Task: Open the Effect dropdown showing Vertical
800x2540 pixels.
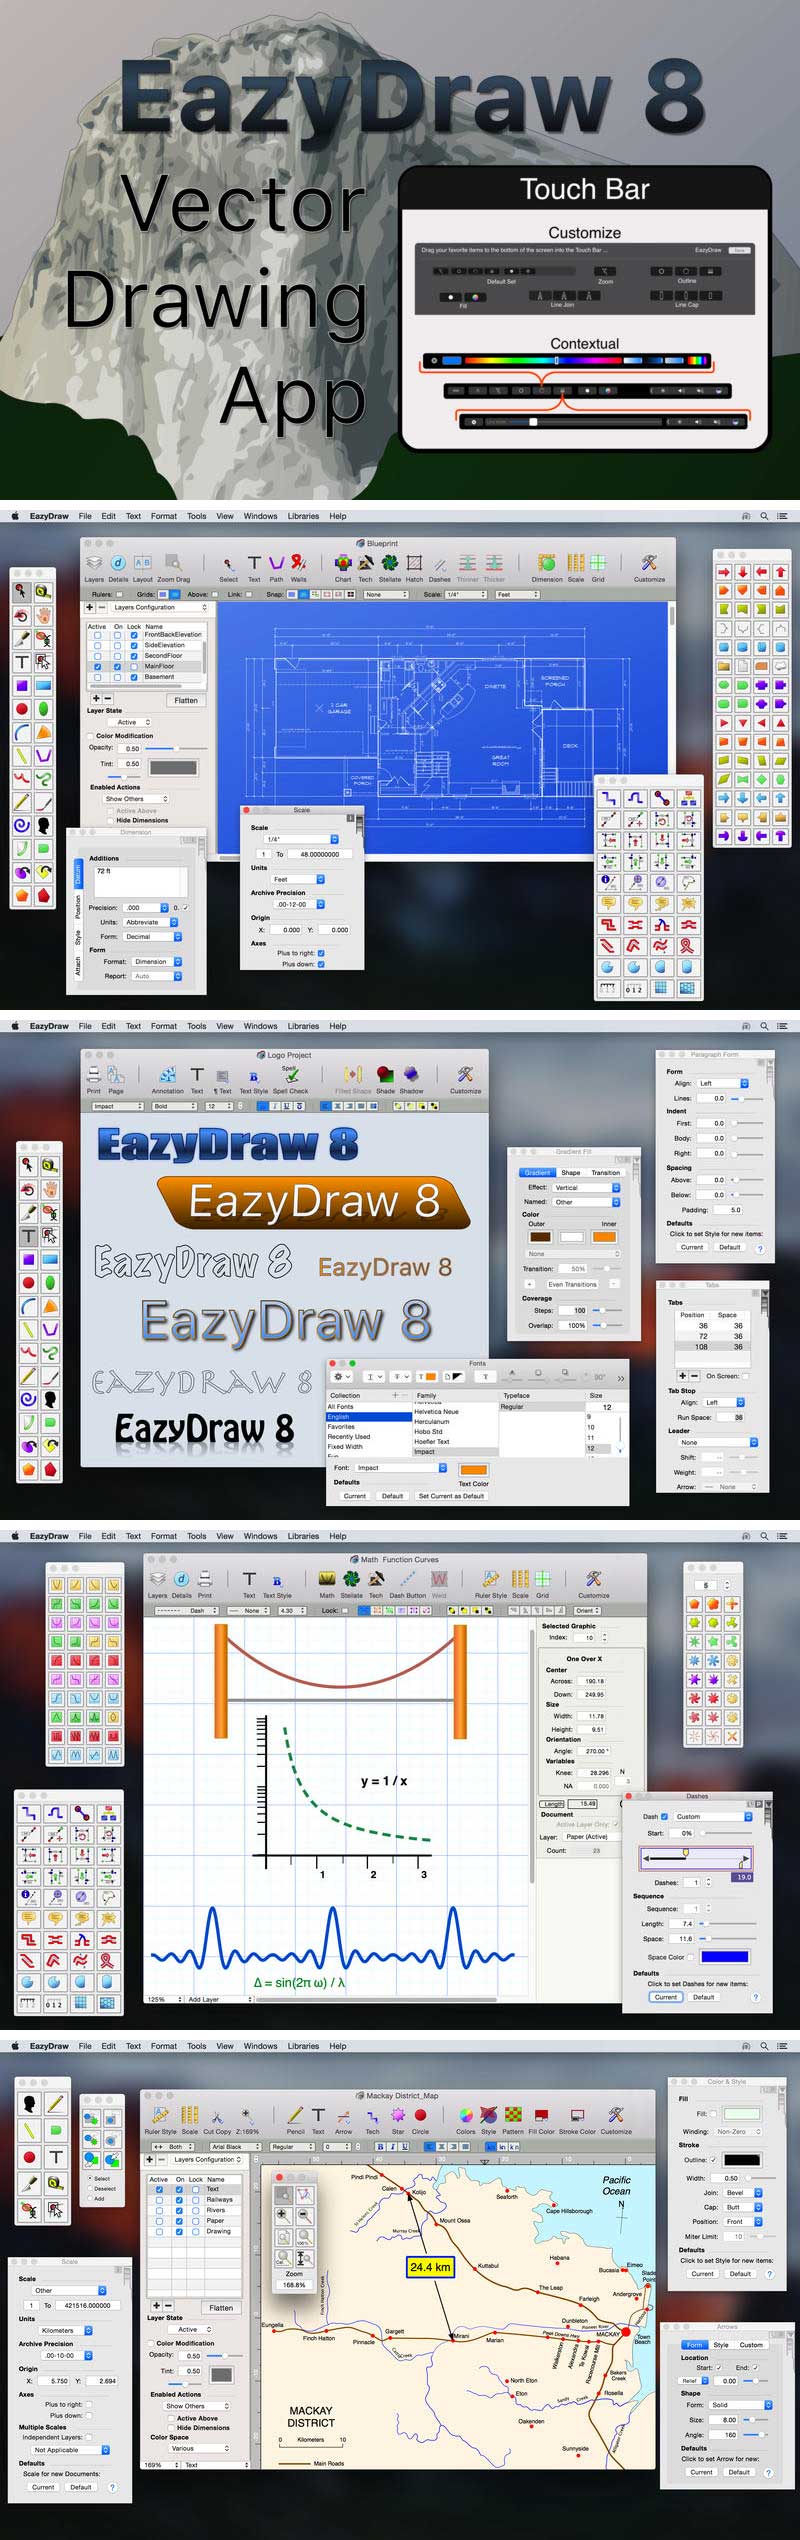Action: 587,1187
